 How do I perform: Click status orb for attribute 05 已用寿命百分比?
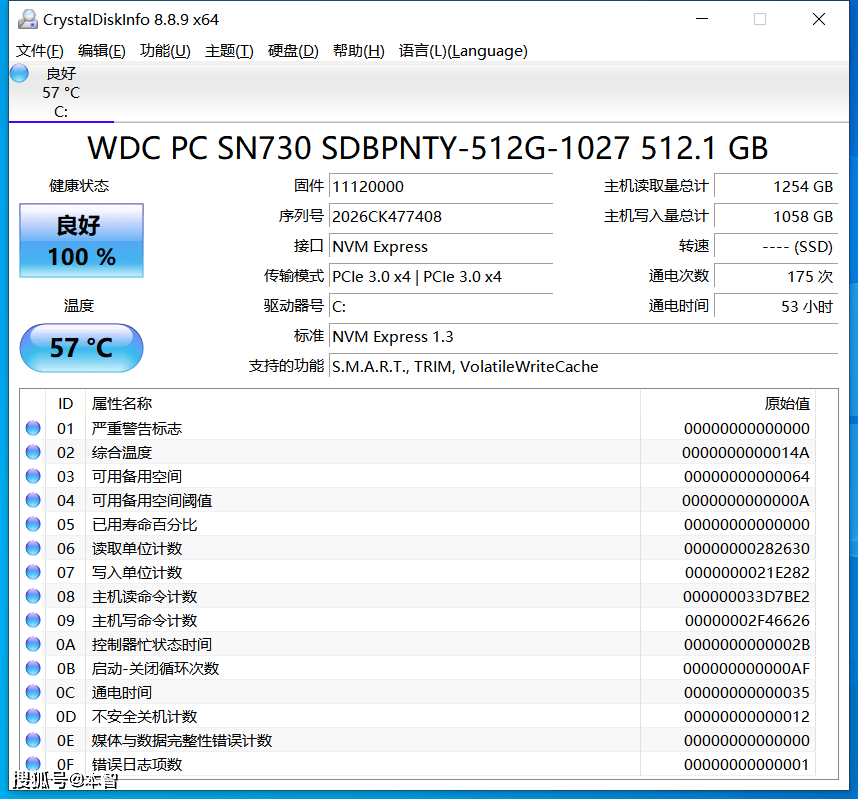tap(34, 524)
